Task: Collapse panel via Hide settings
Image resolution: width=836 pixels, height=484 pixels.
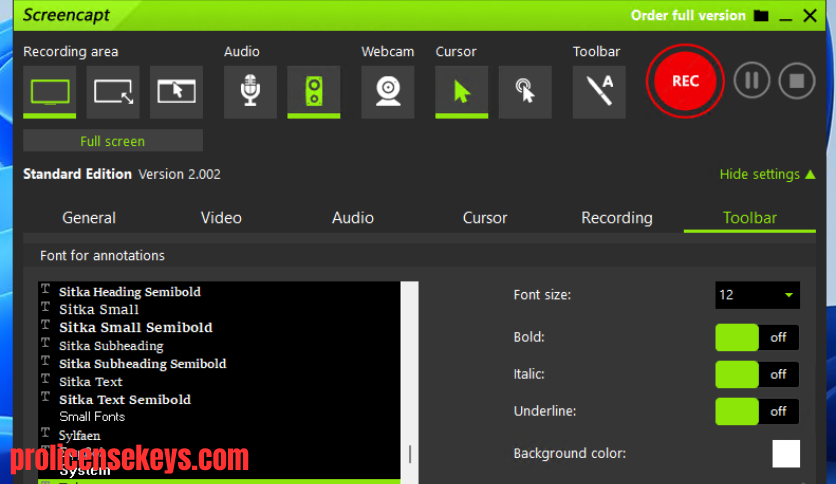Action: [767, 174]
